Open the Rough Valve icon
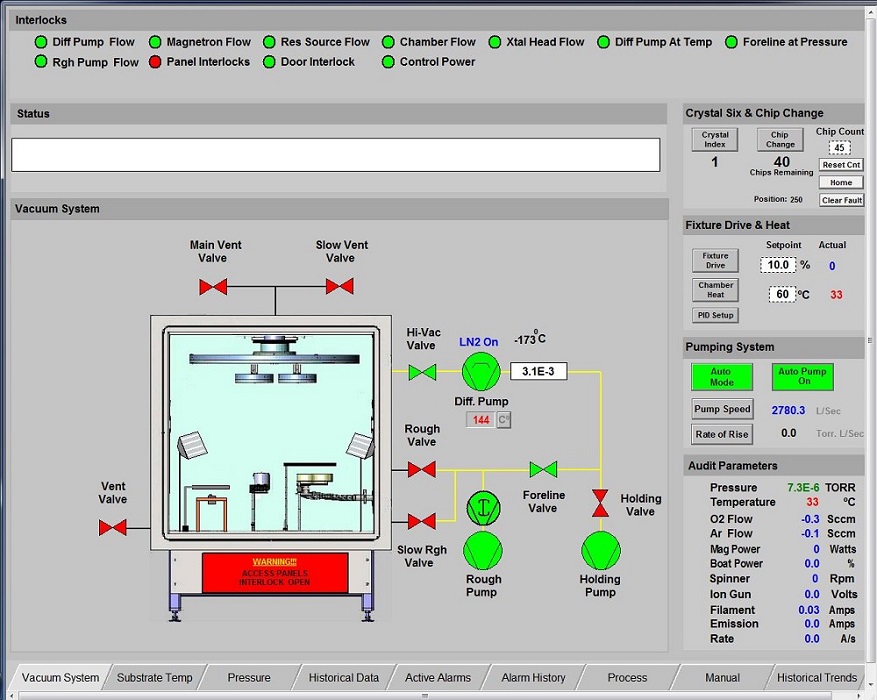This screenshot has height=700, width=877. tap(421, 468)
